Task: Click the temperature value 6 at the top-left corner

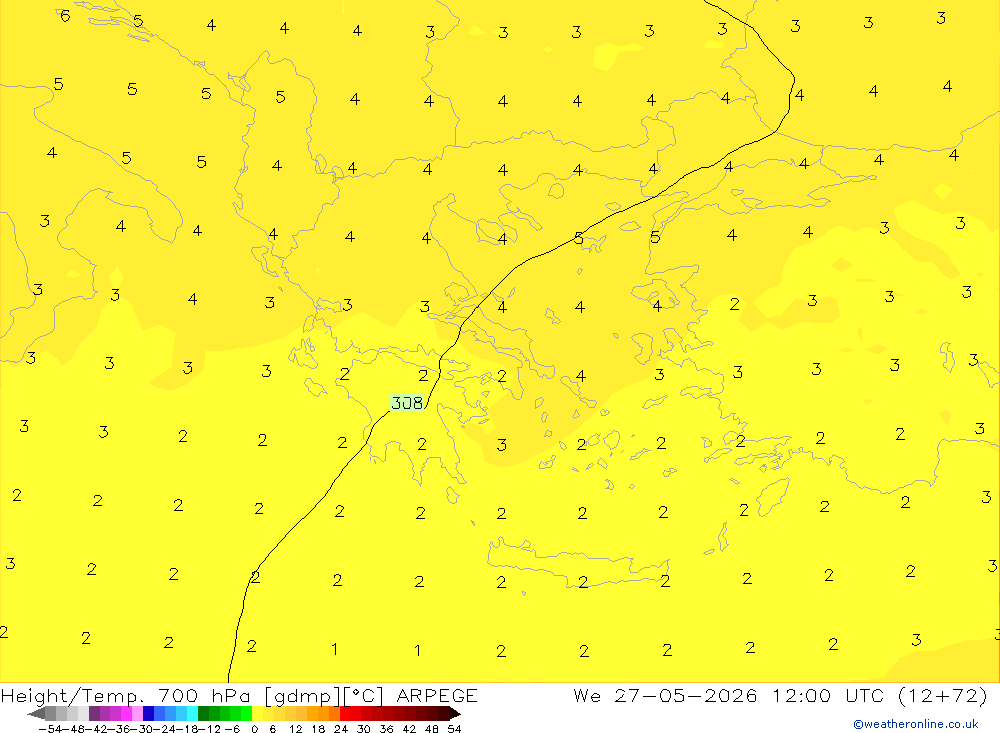Action: pyautogui.click(x=65, y=16)
